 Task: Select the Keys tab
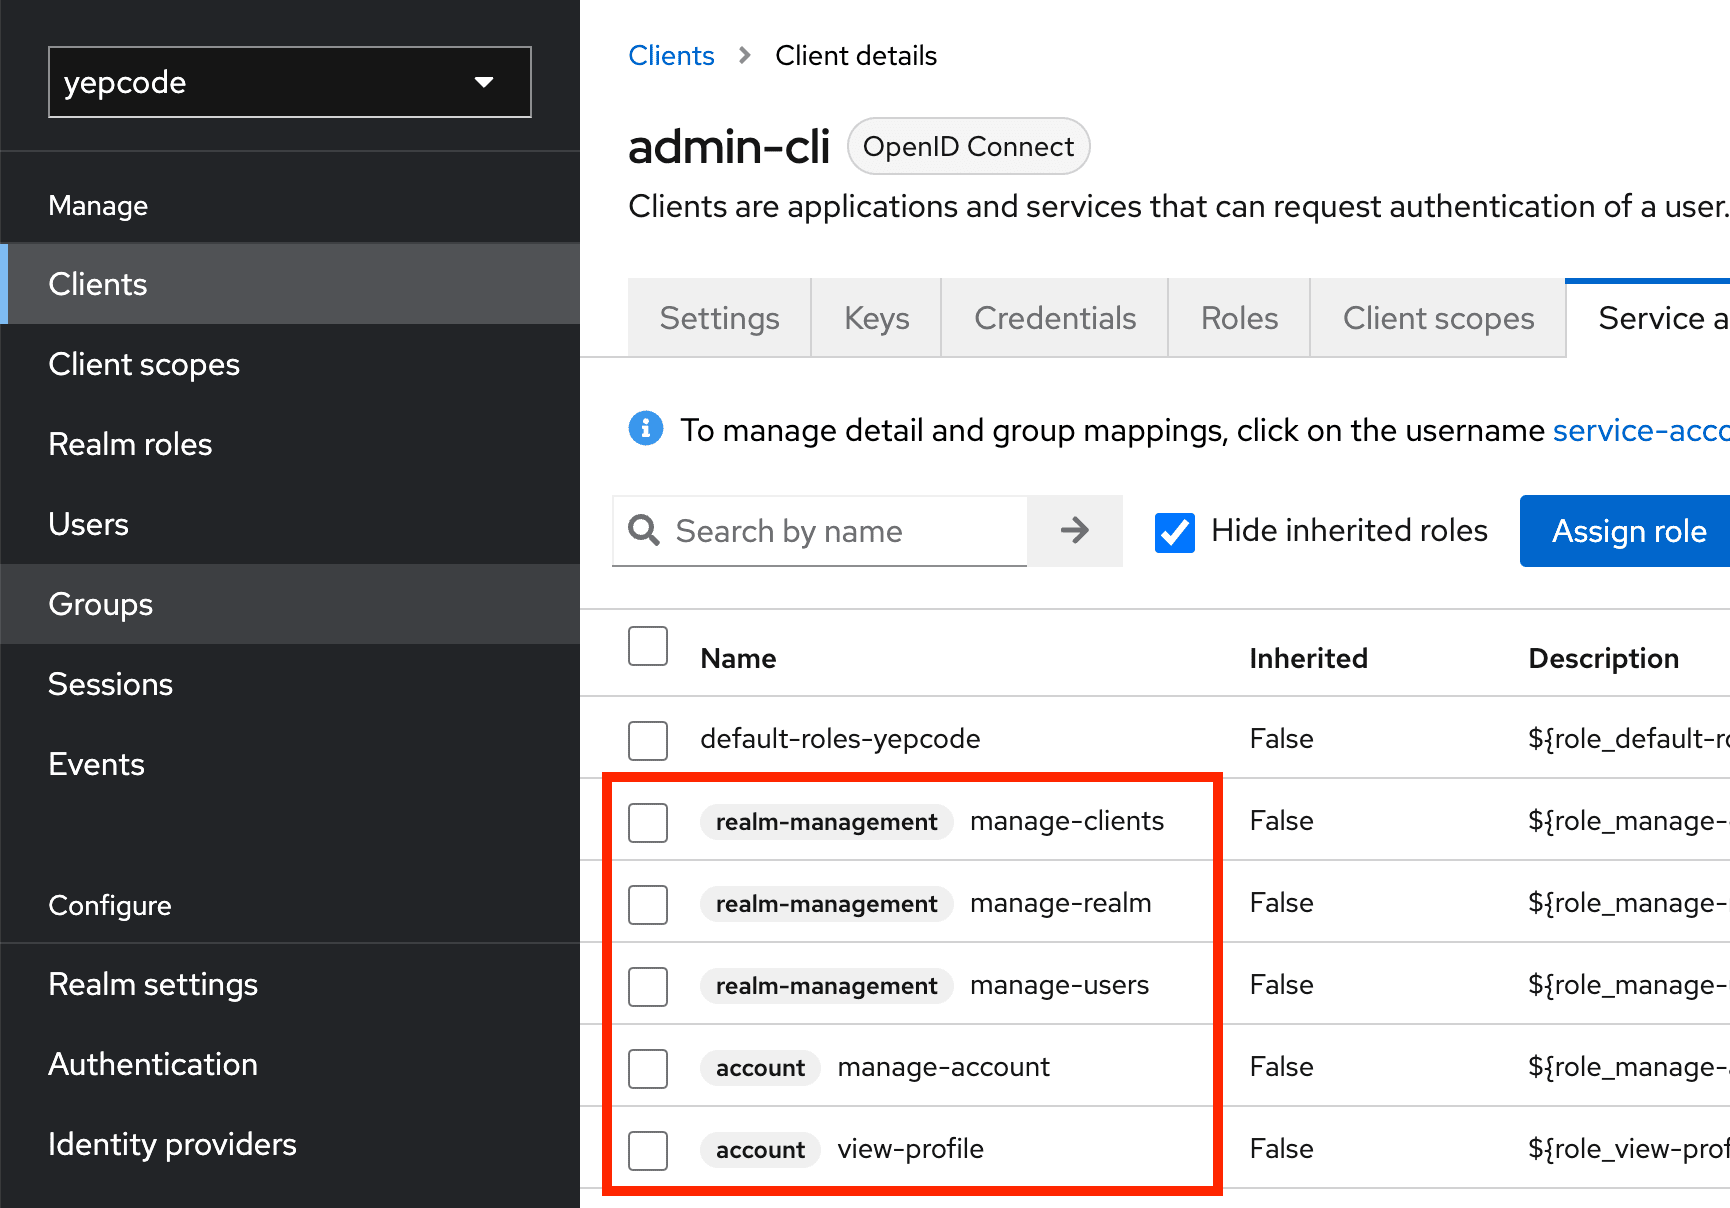pyautogui.click(x=876, y=318)
